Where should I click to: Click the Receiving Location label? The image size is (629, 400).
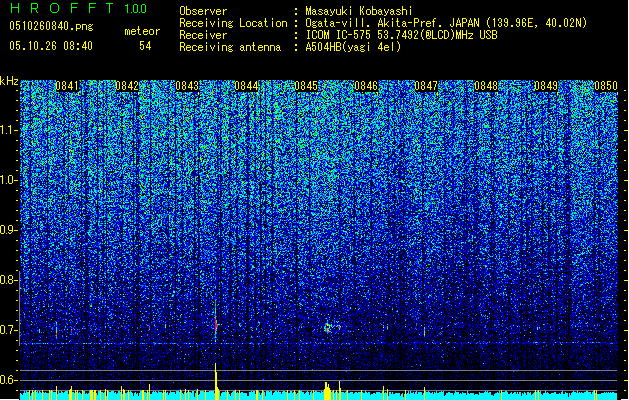coord(233,23)
